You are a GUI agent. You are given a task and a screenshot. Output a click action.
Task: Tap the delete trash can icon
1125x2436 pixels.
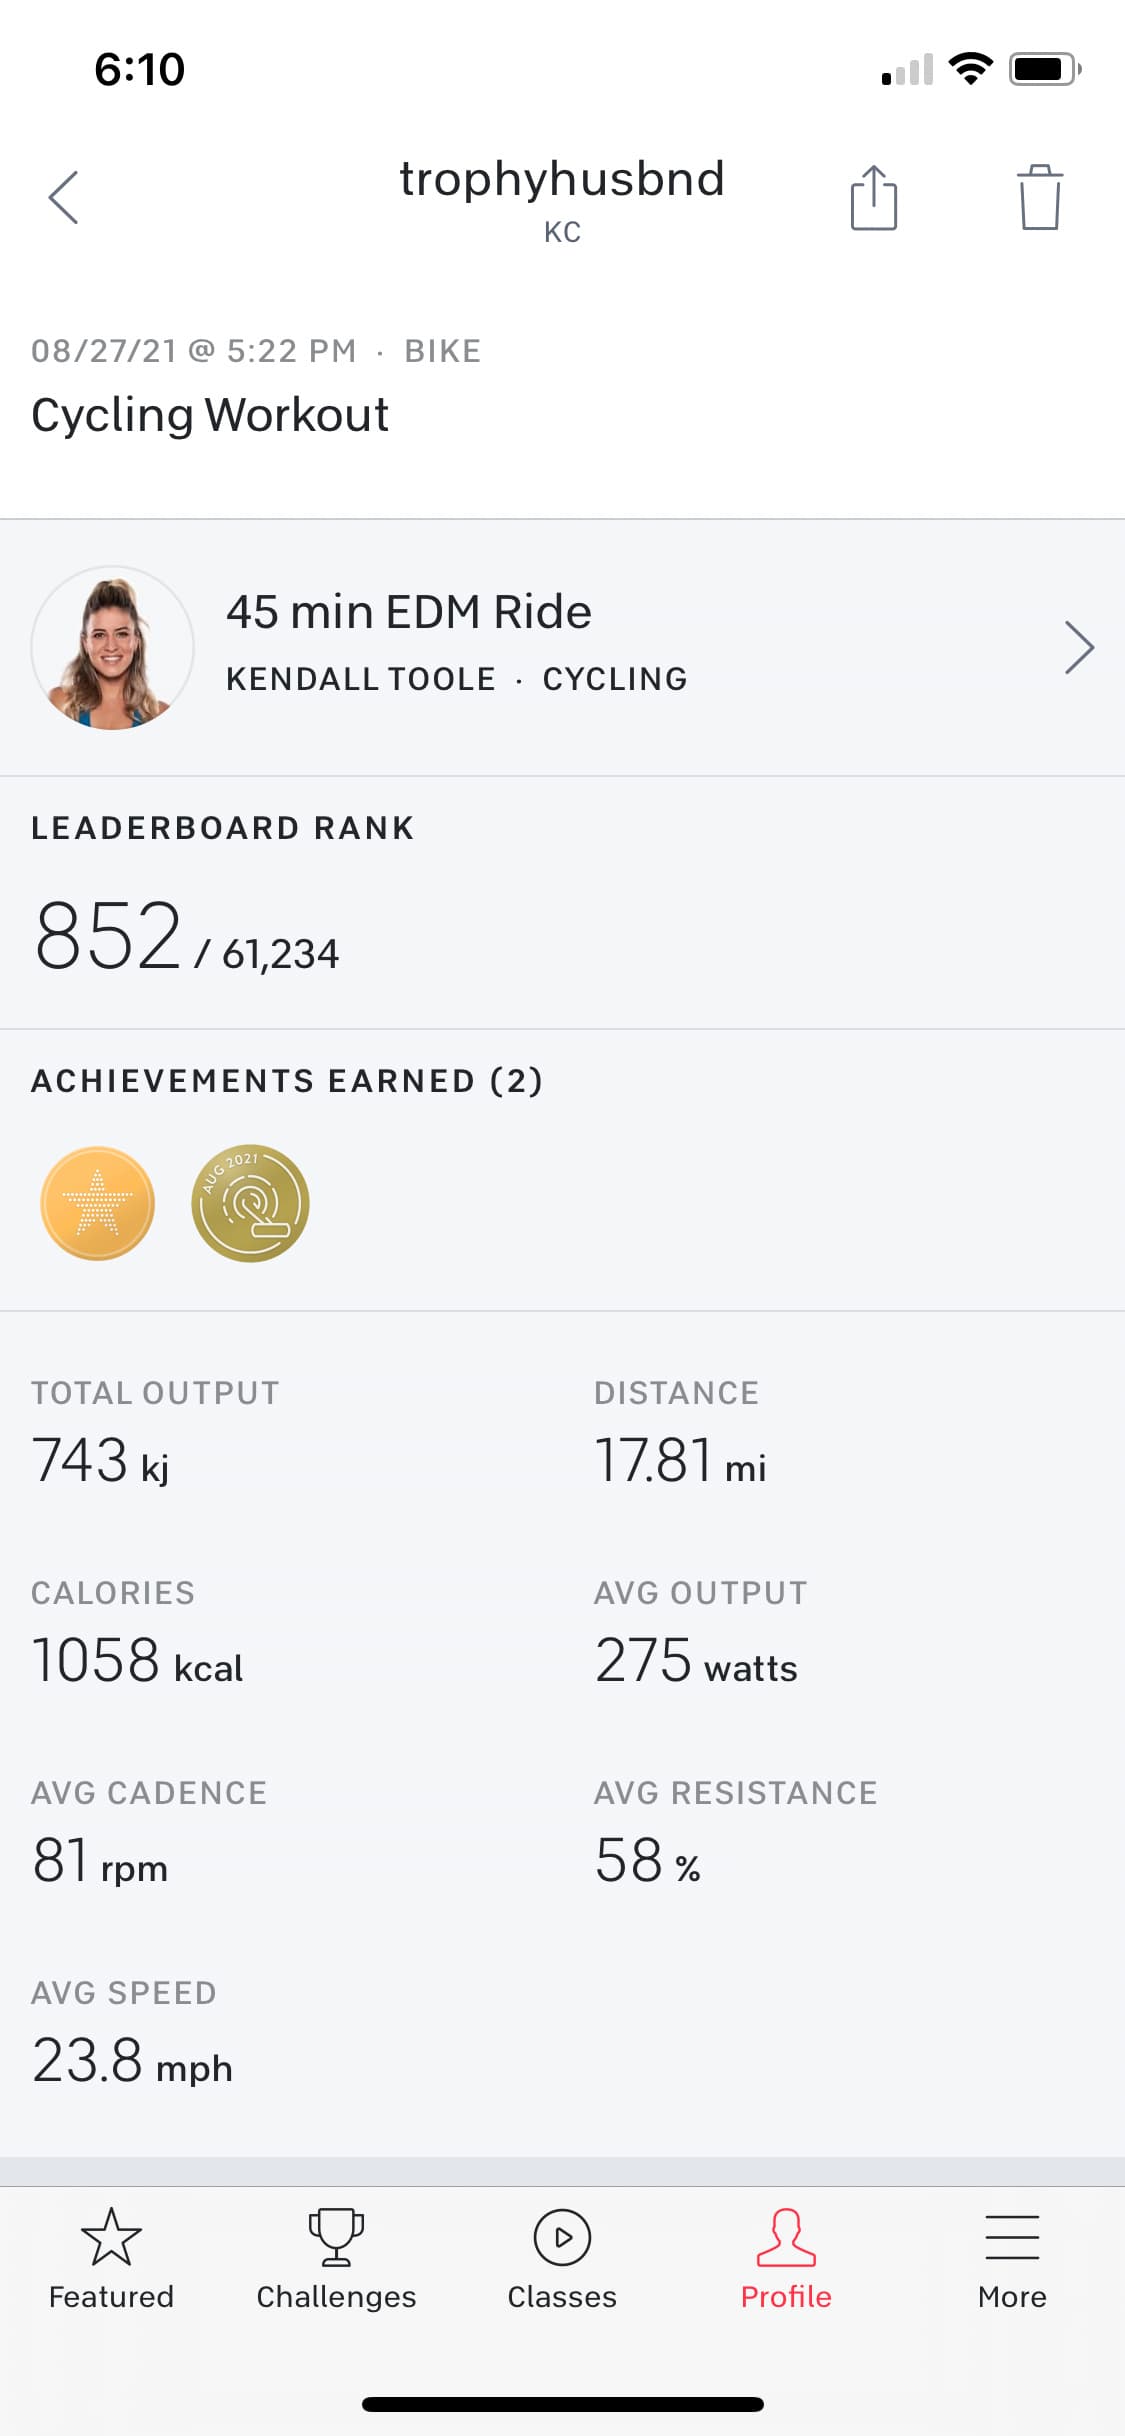tap(1040, 198)
